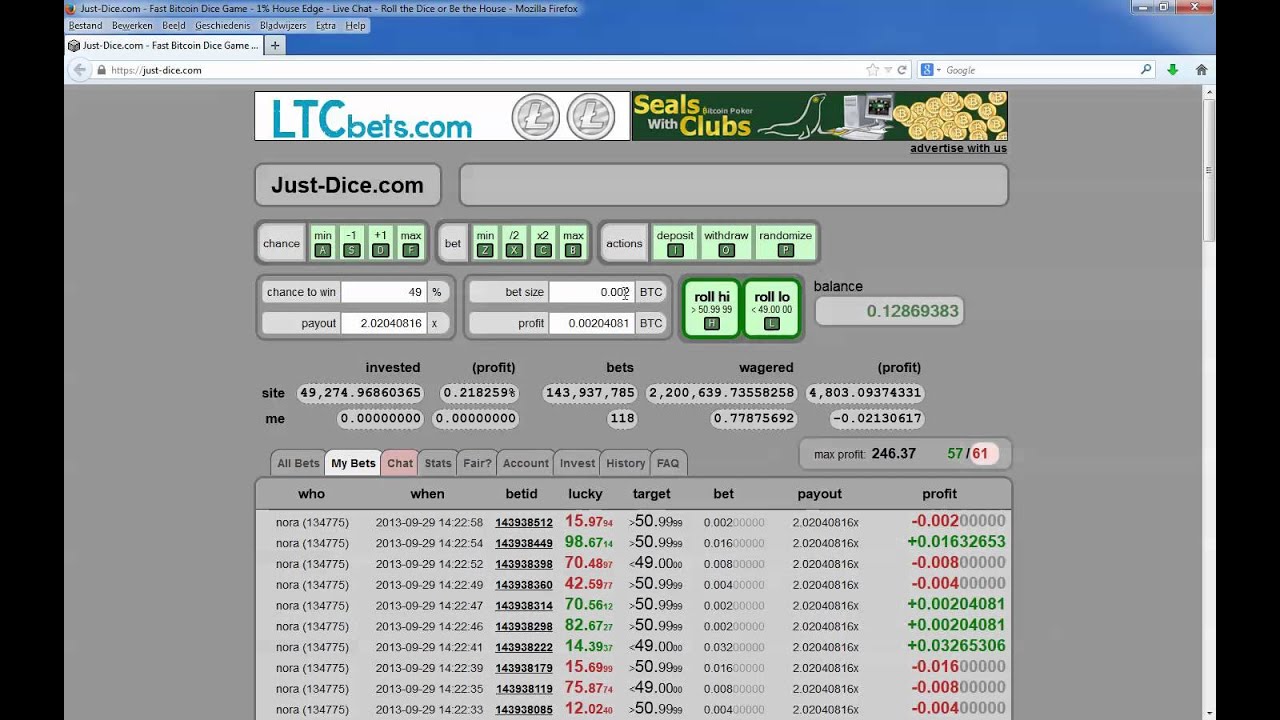Set bet to min (Z)
The image size is (1280, 720).
pos(485,242)
